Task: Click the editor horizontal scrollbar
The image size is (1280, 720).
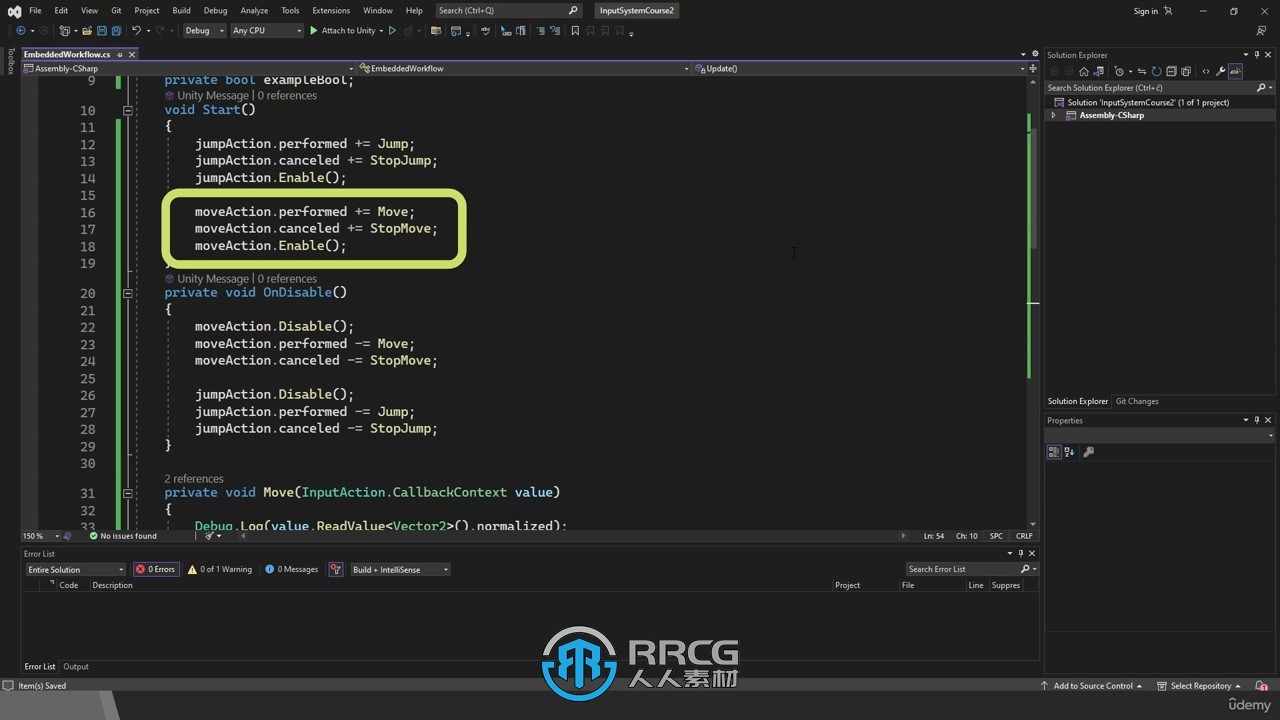Action: (x=575, y=536)
